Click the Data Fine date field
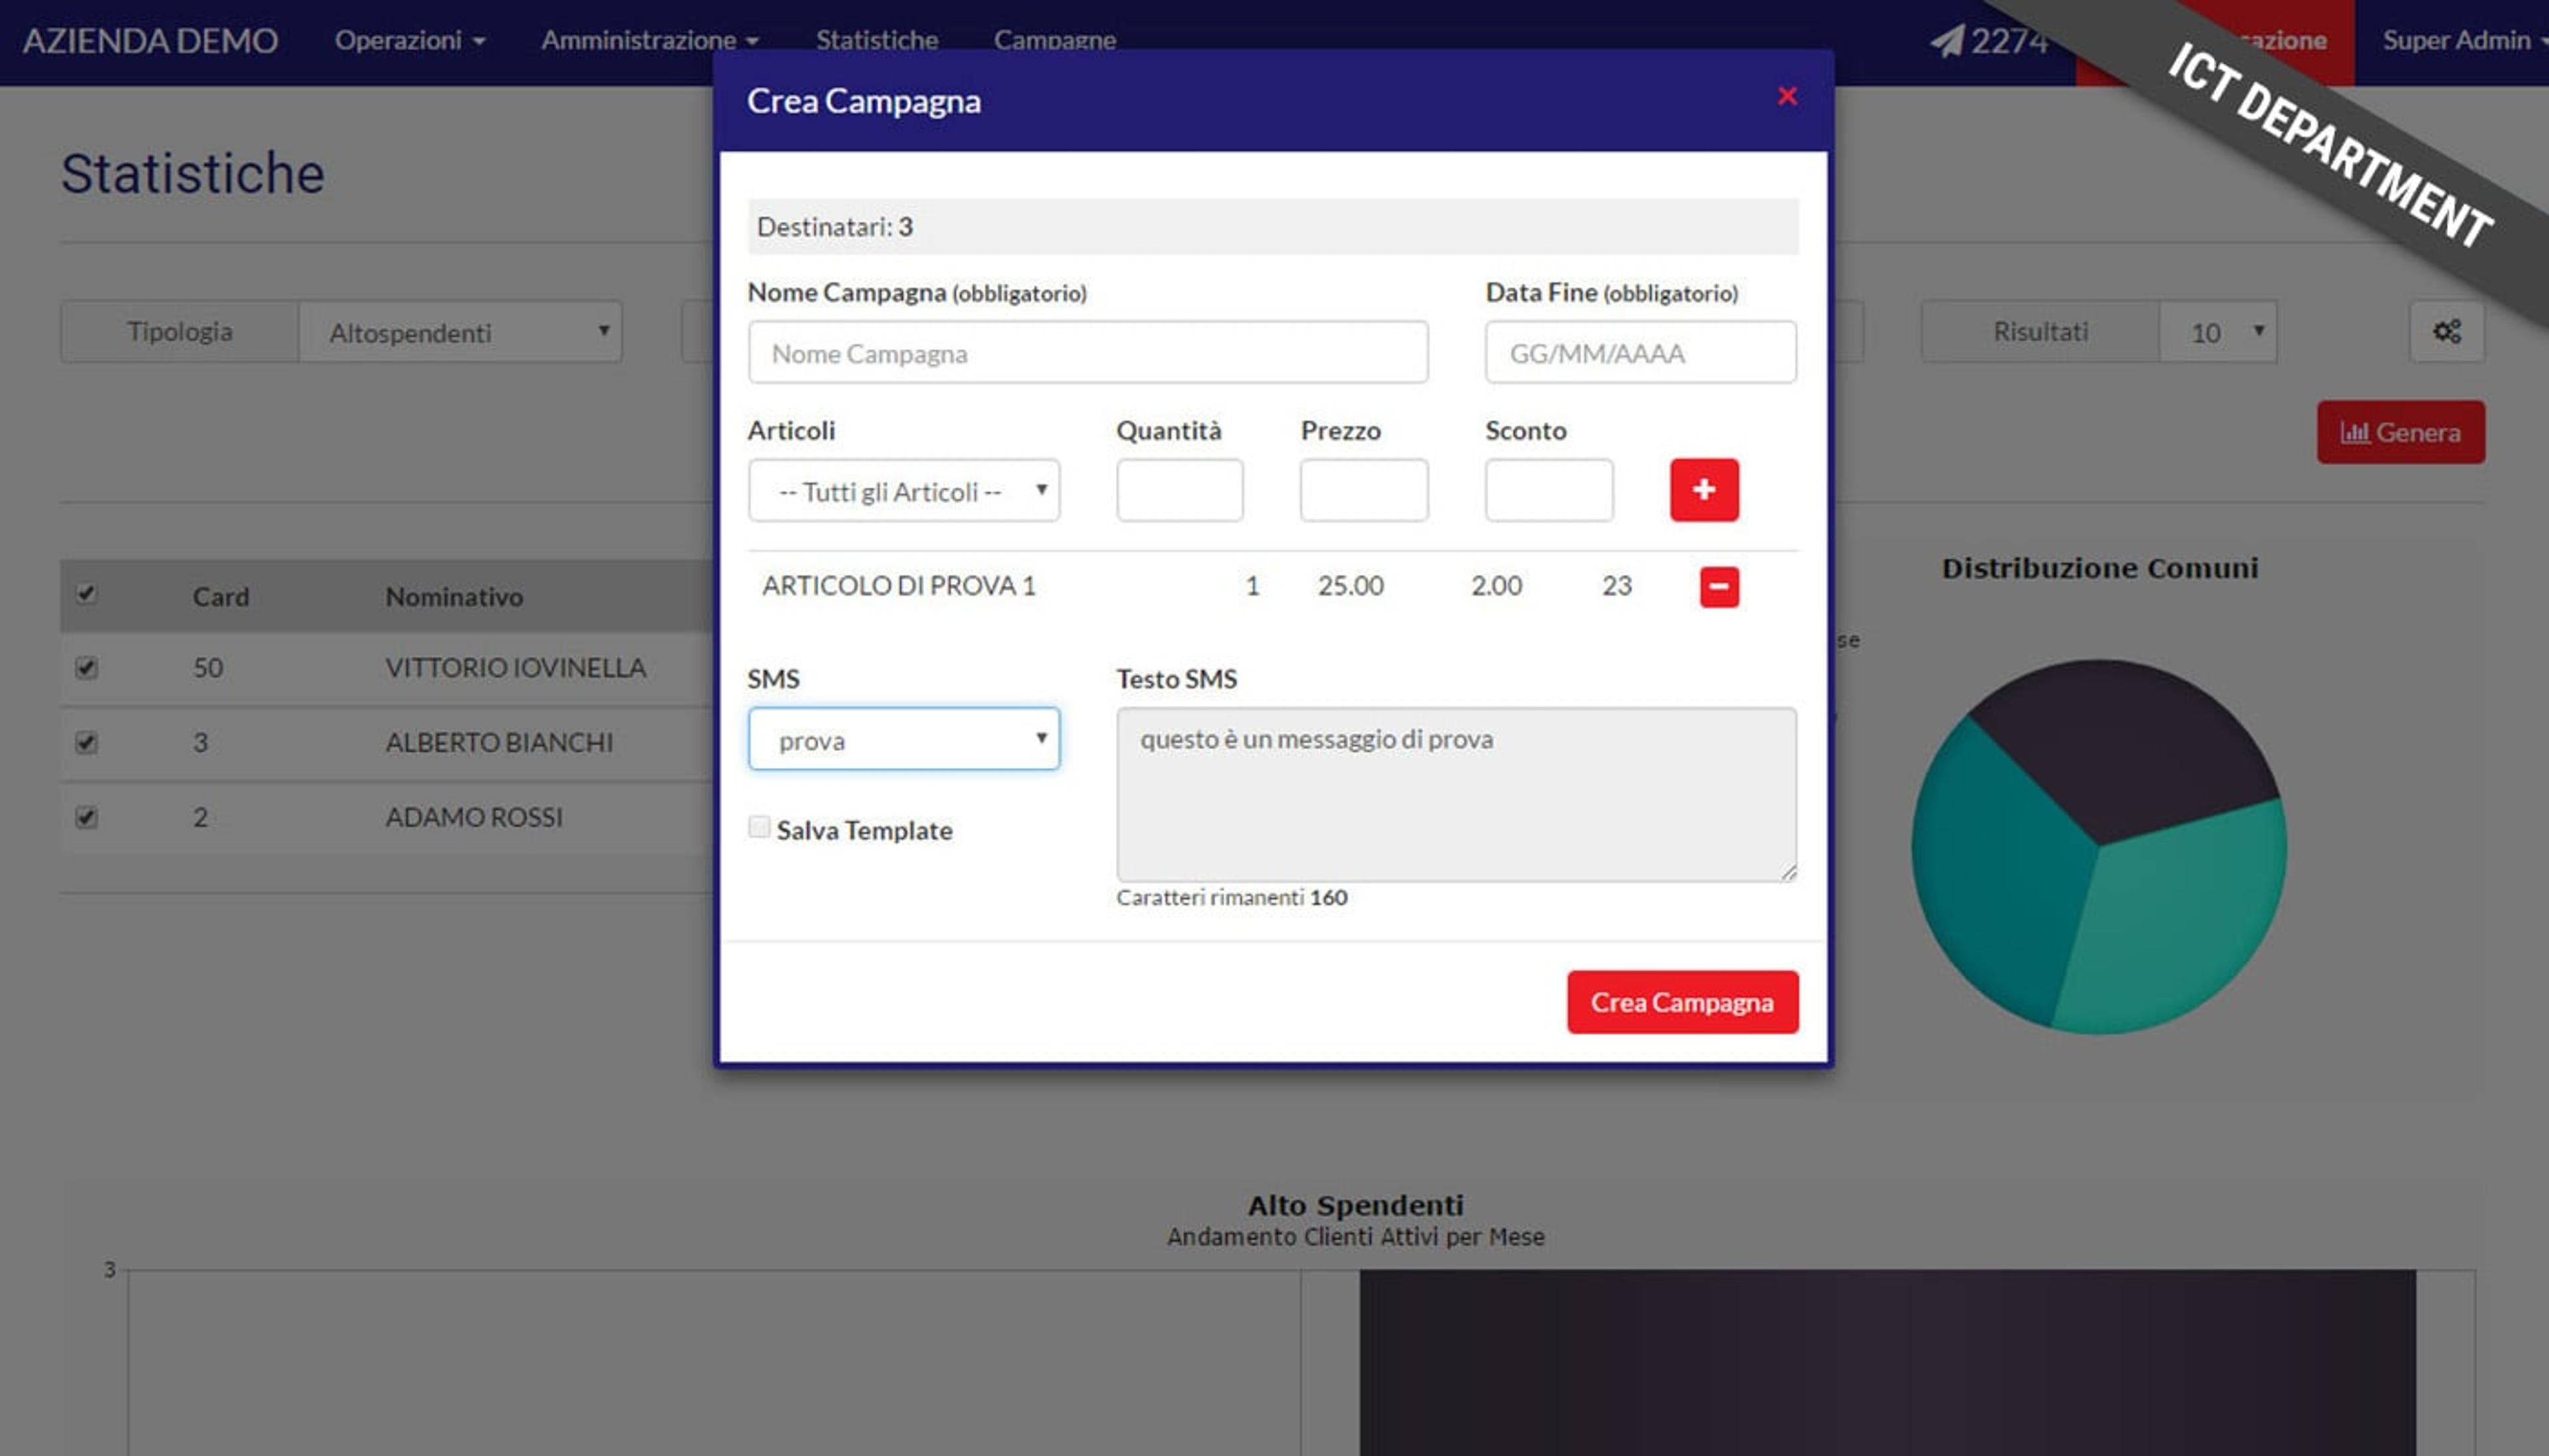Image resolution: width=2549 pixels, height=1456 pixels. 1641,353
